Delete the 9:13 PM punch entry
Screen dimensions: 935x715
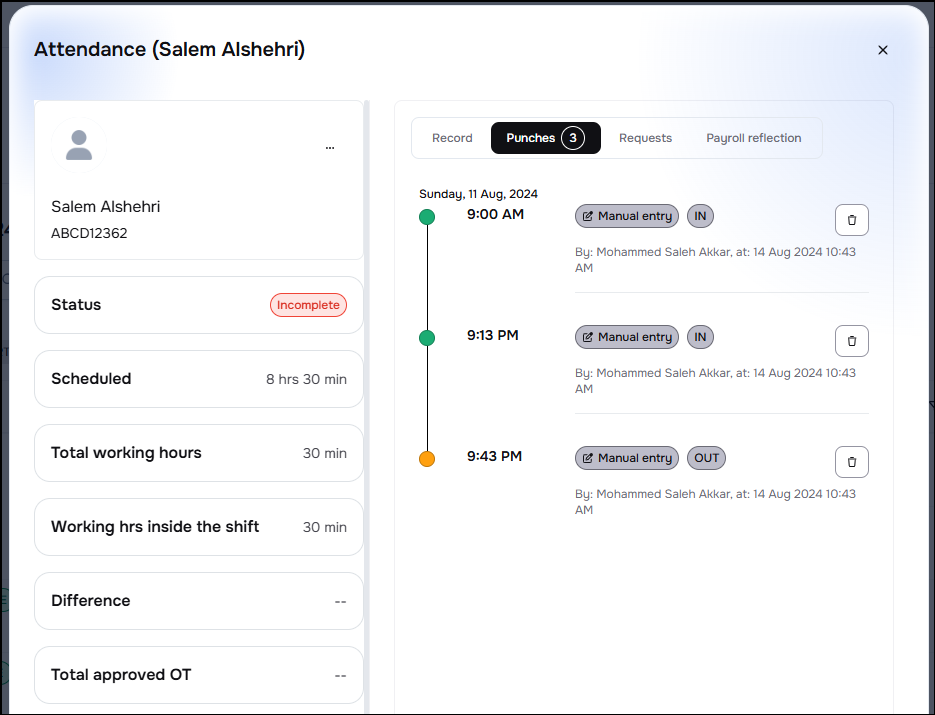pos(851,341)
